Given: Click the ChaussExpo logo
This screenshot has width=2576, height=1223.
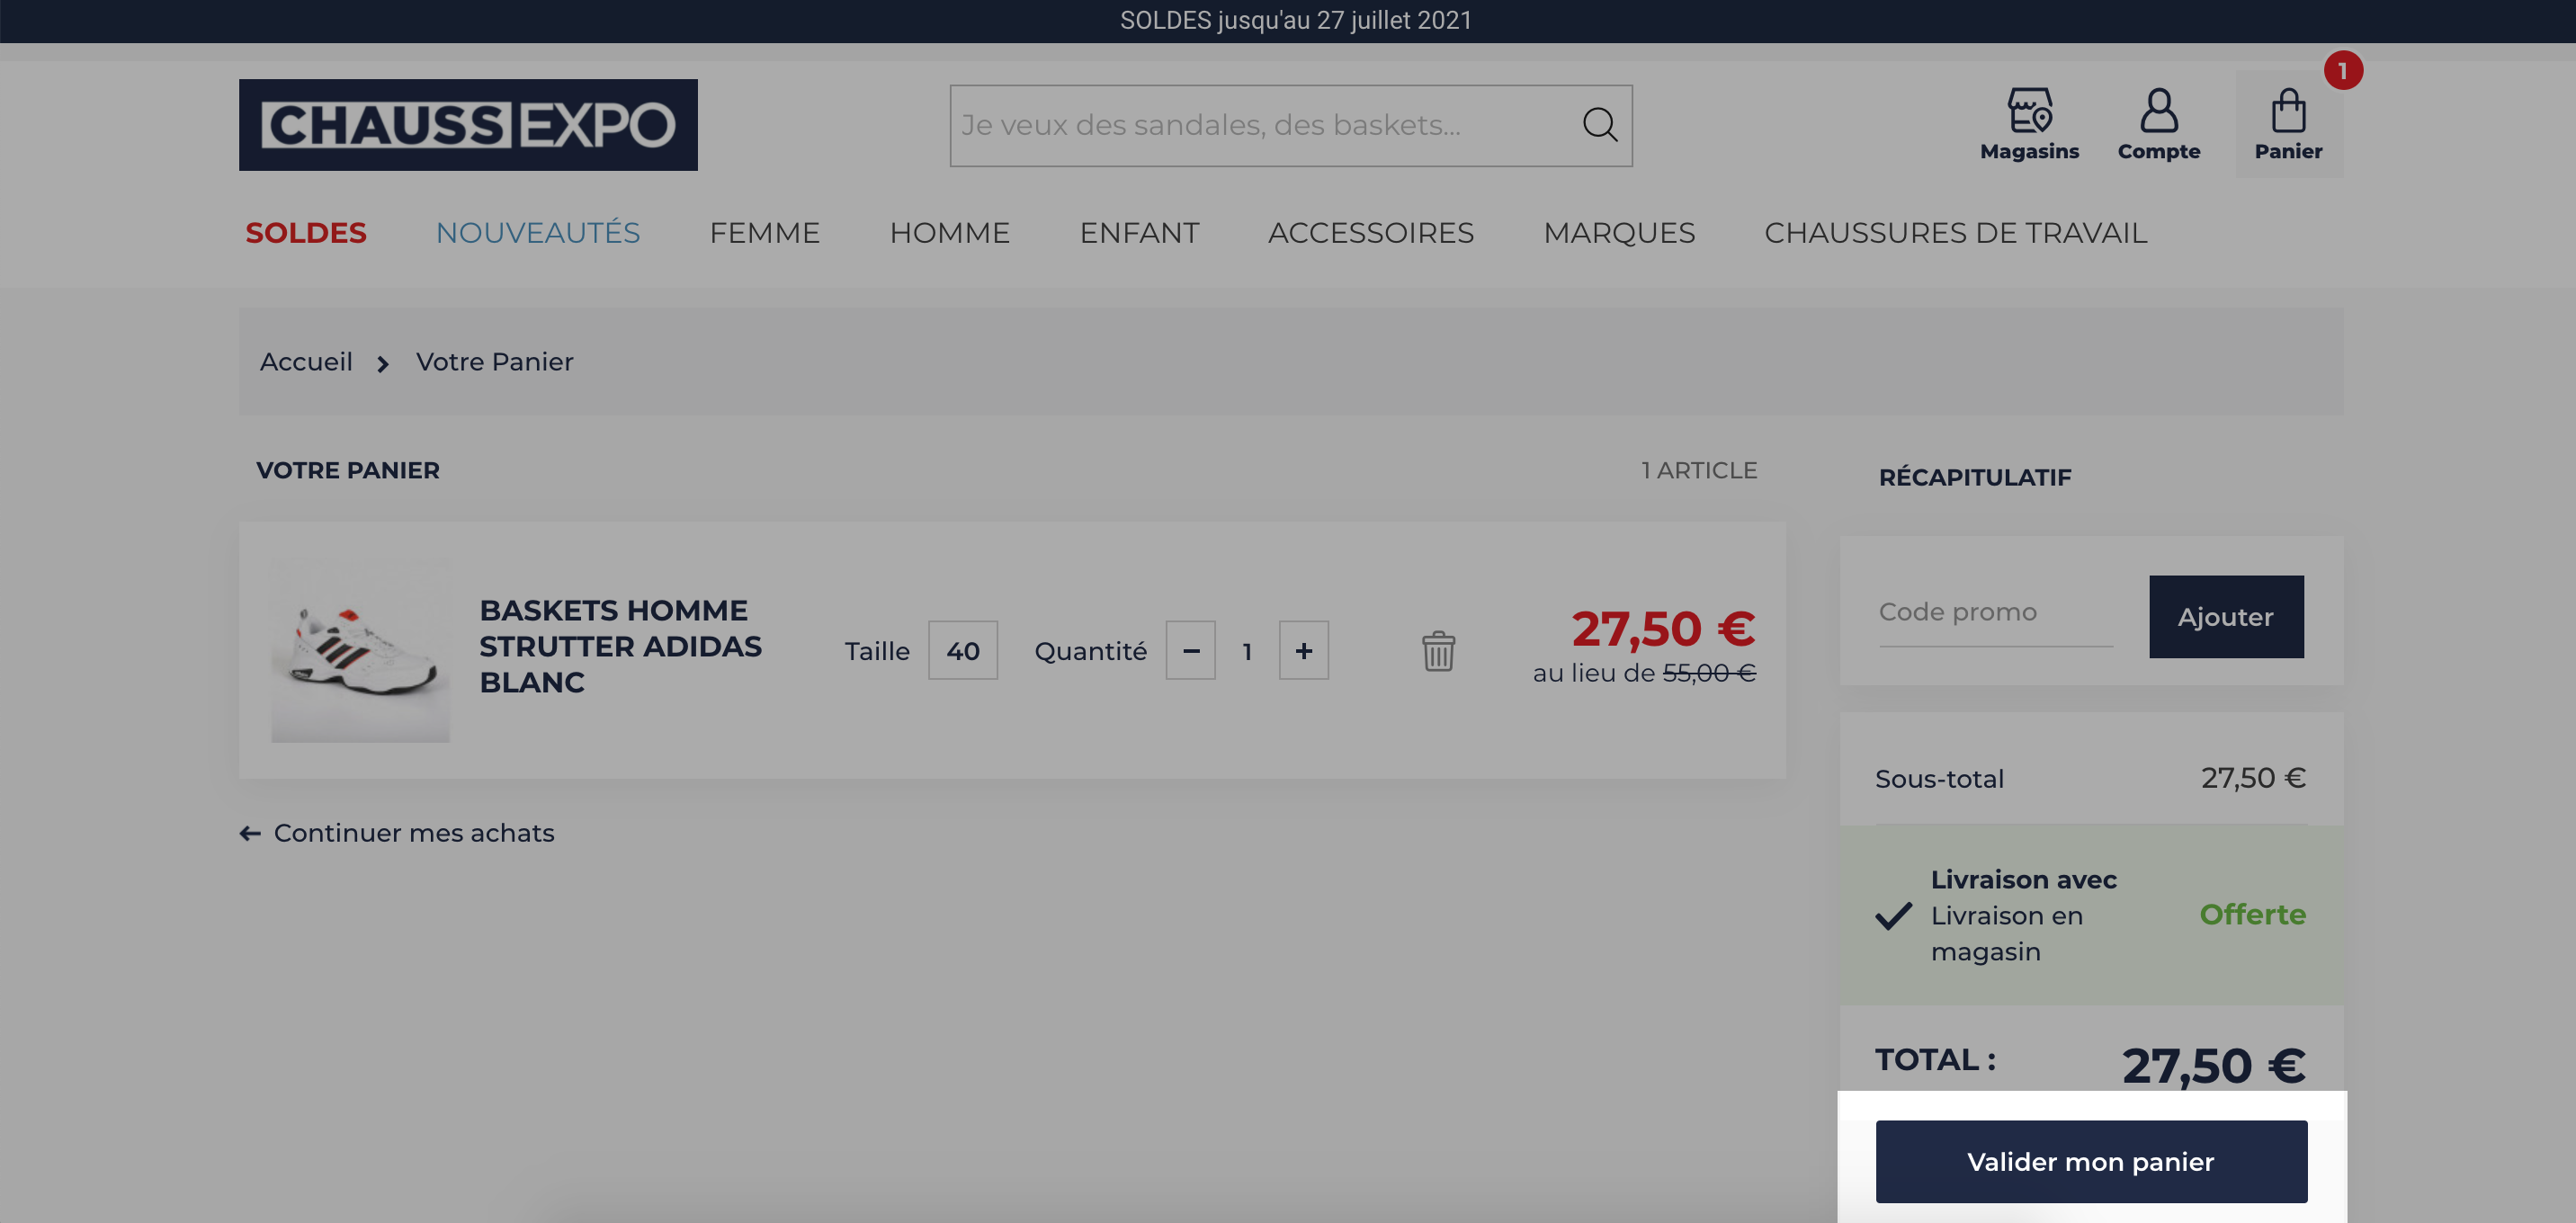Looking at the screenshot, I should [x=468, y=125].
